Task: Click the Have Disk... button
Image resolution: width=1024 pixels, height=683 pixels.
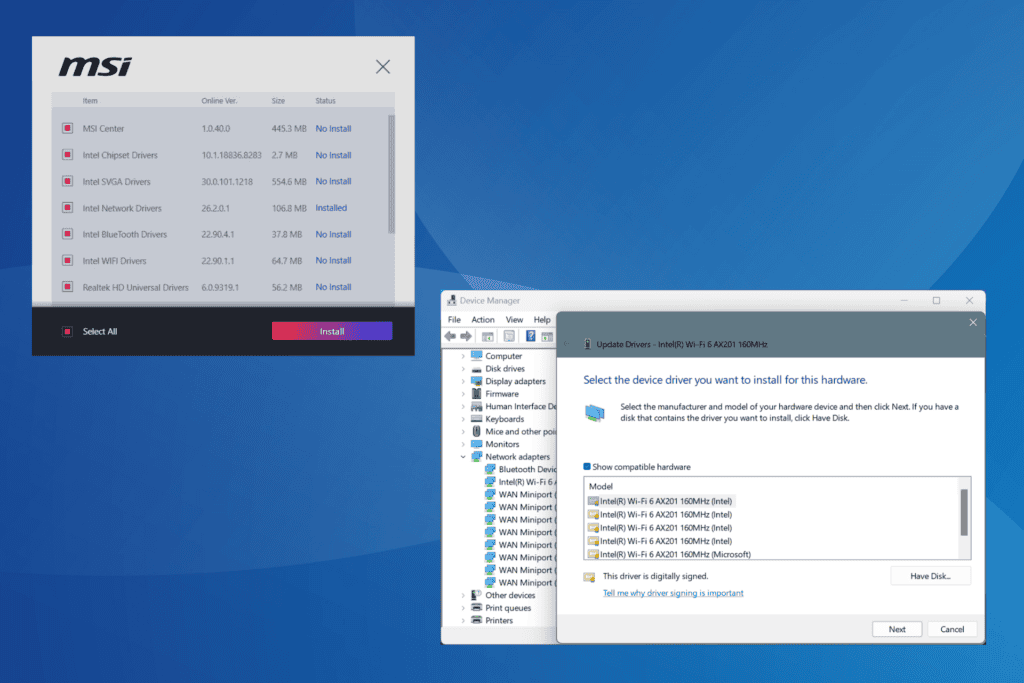Action: pos(930,576)
